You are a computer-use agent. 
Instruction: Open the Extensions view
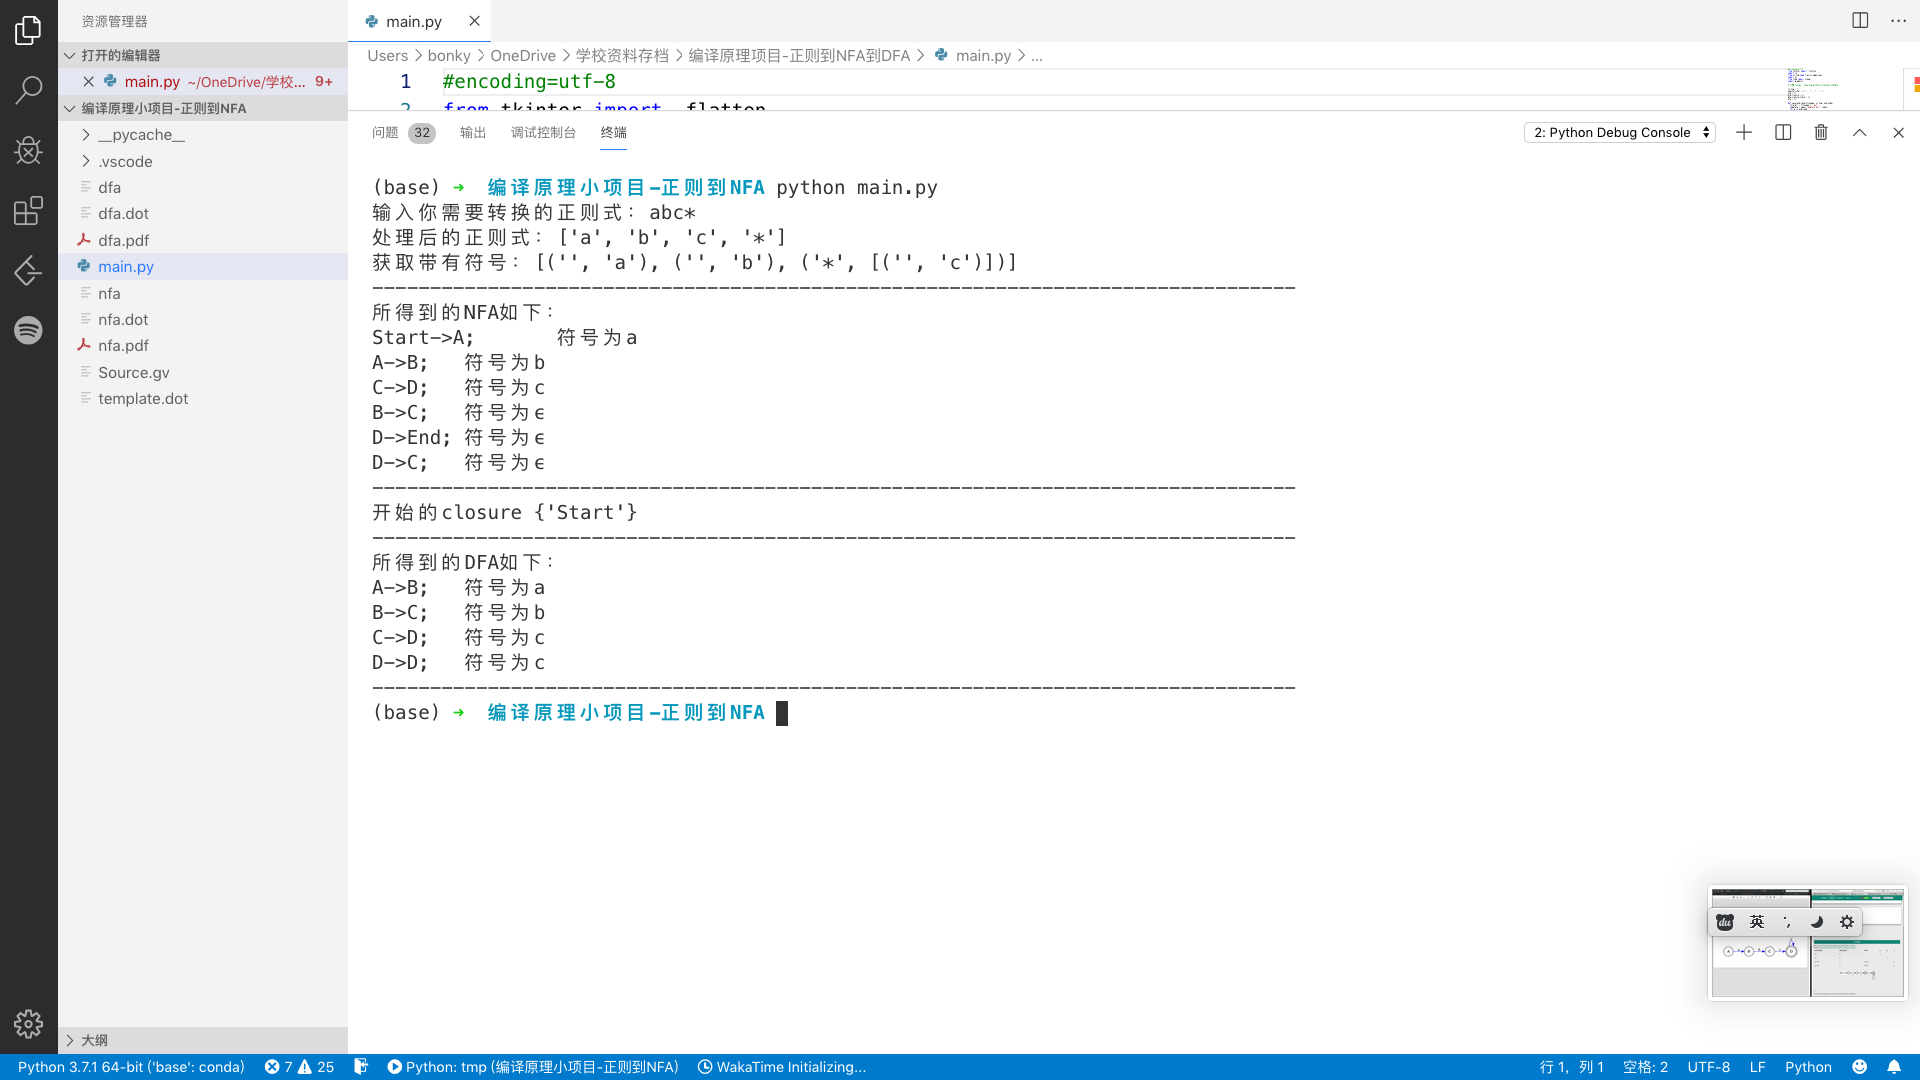tap(28, 210)
